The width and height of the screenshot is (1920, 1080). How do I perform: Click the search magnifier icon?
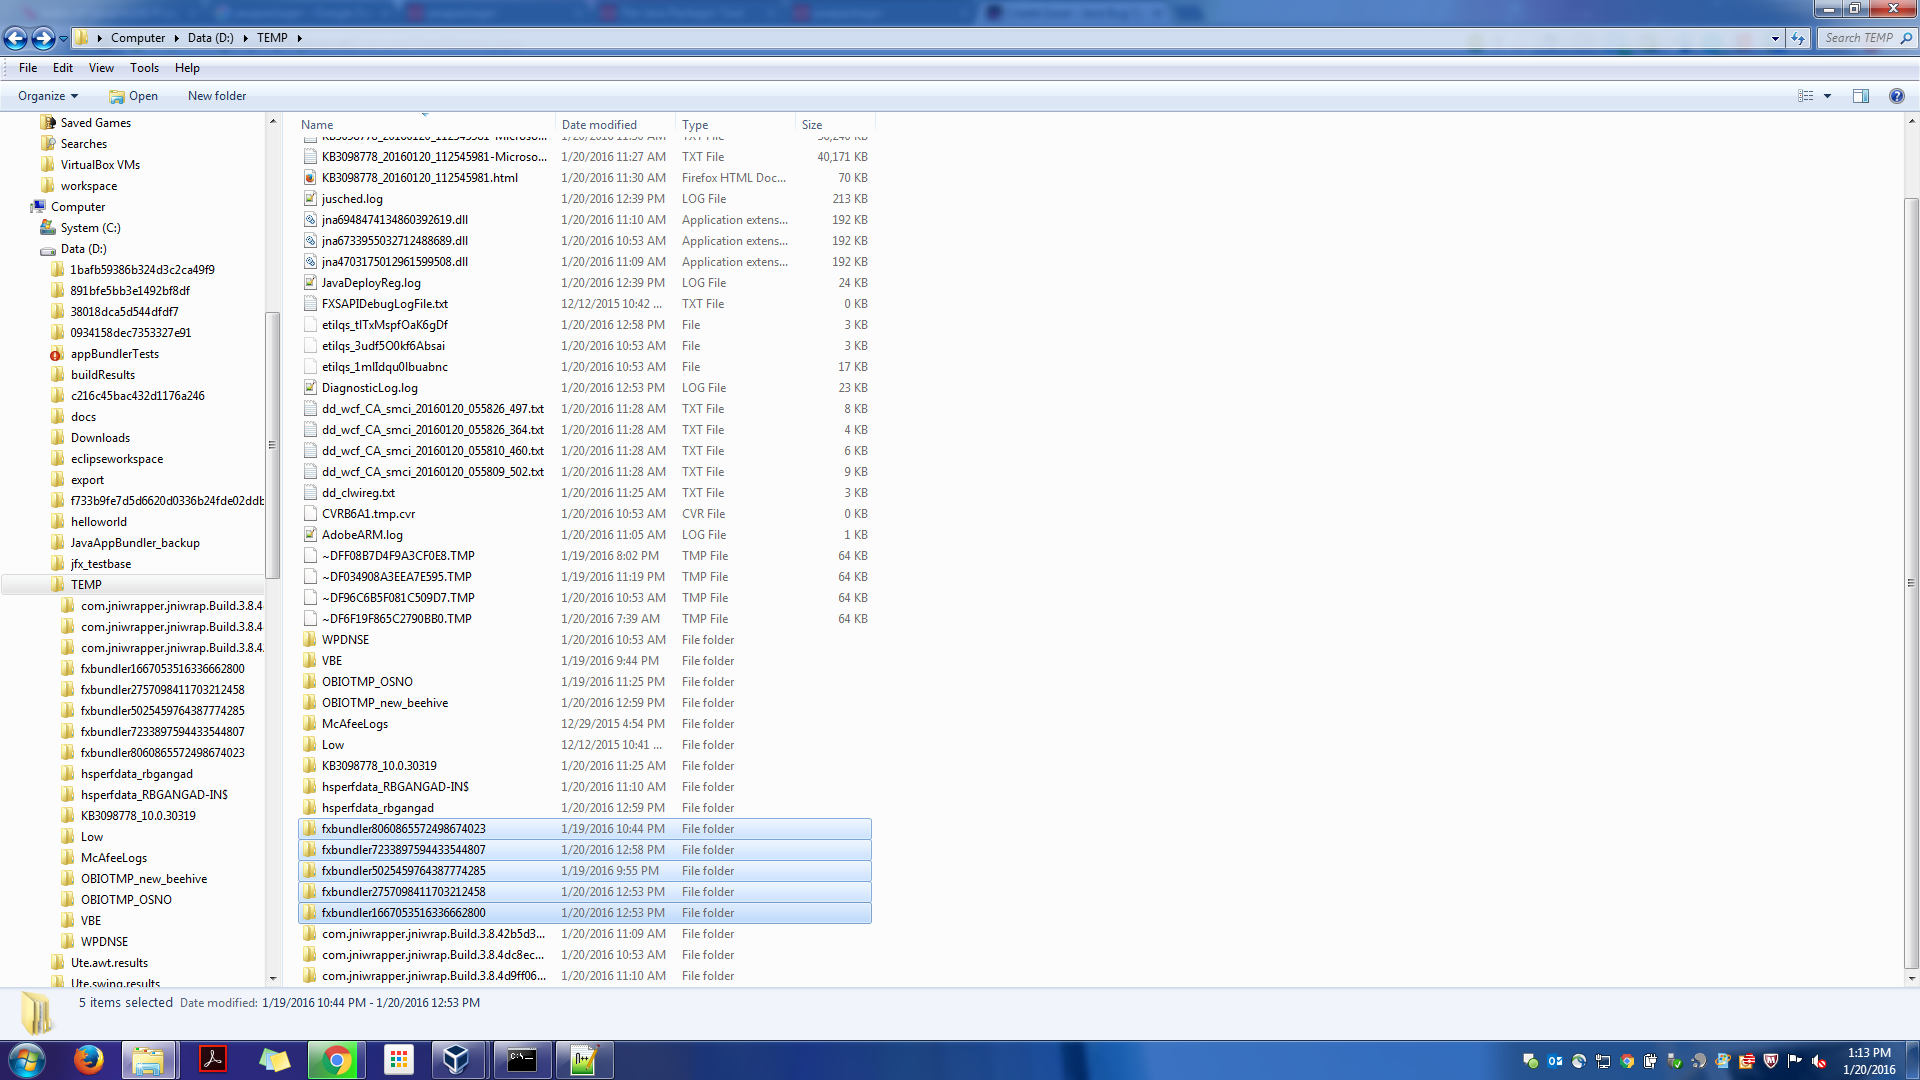(1906, 38)
